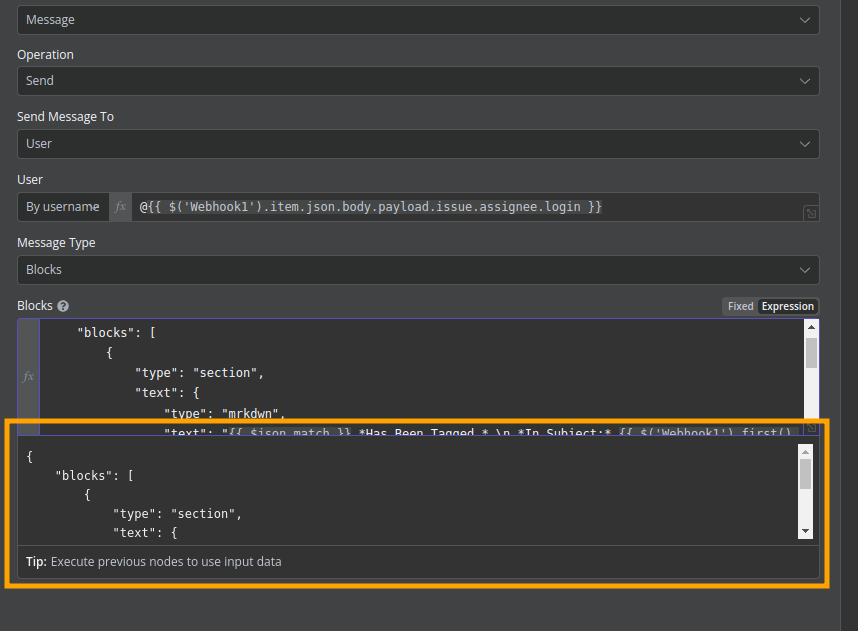Open the By username mode selector

63,207
